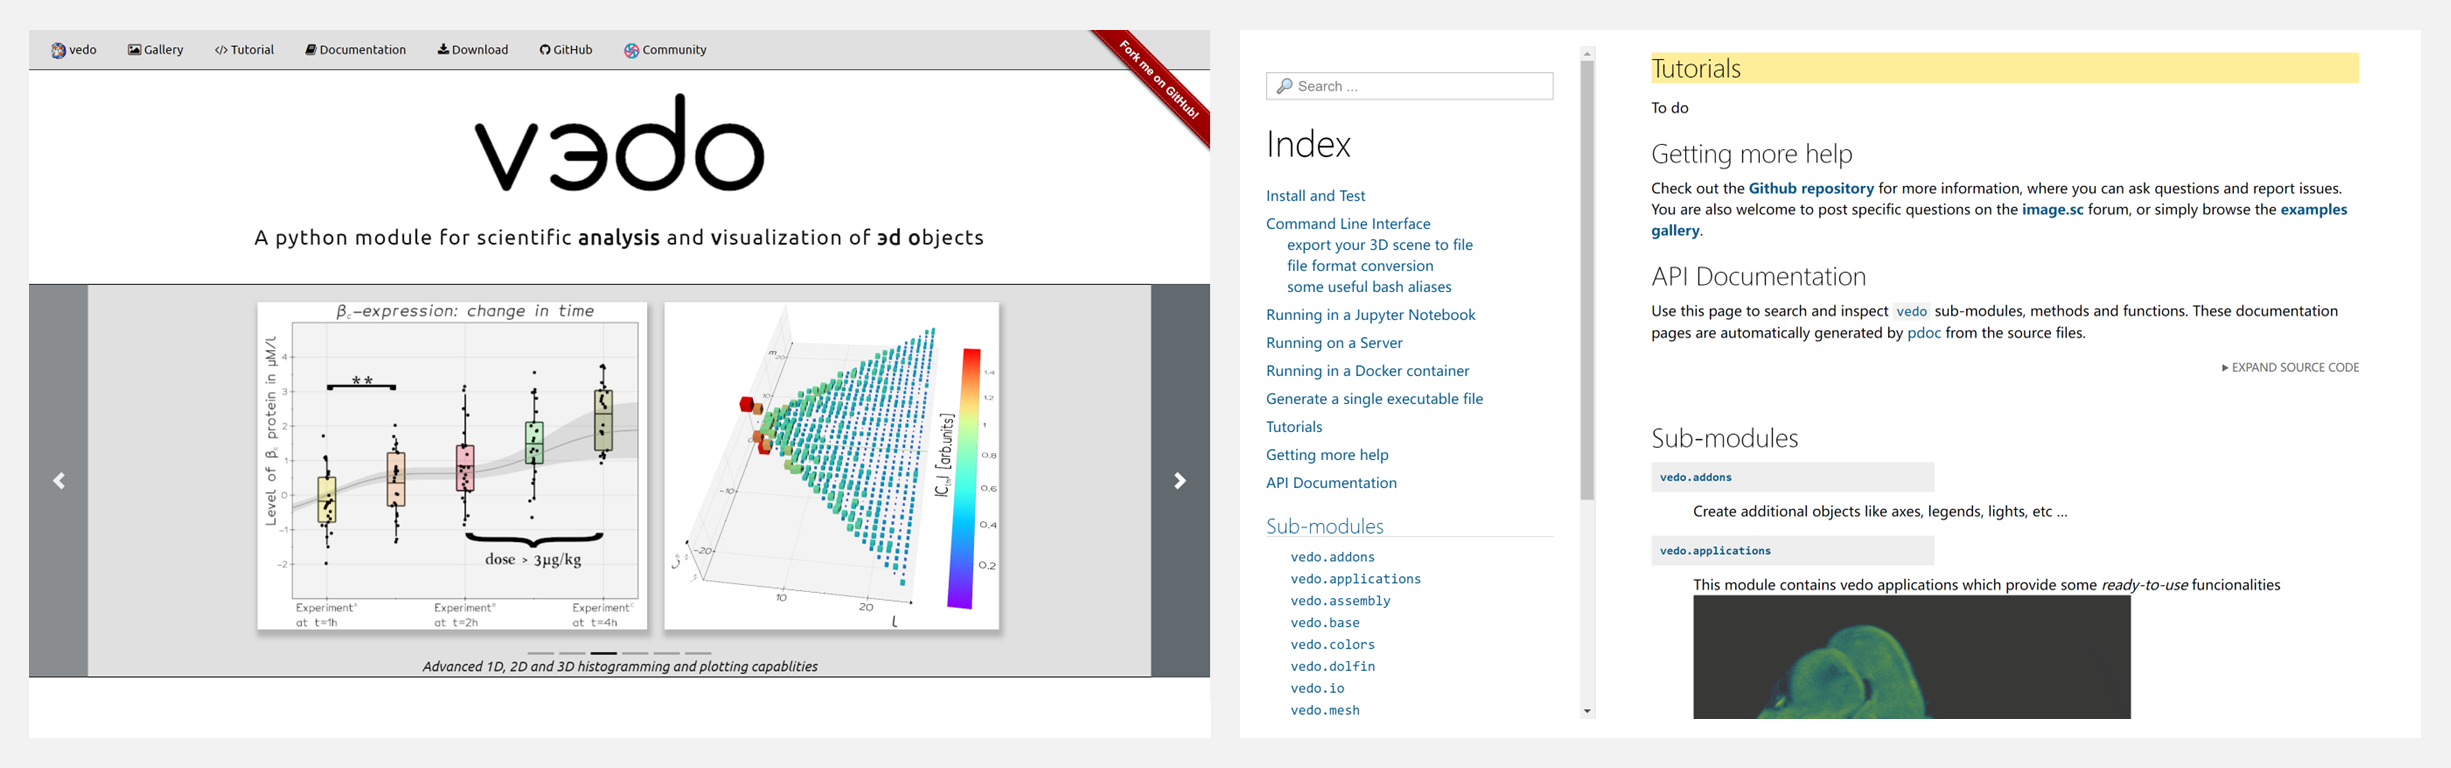2451x768 pixels.
Task: Open vedo.addons in sidebar list
Action: (x=1332, y=557)
